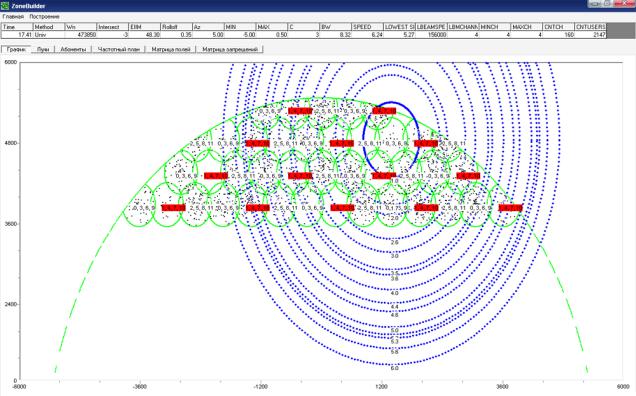Click the Method column header
Viewport: 636px width, 396px height.
tap(49, 27)
